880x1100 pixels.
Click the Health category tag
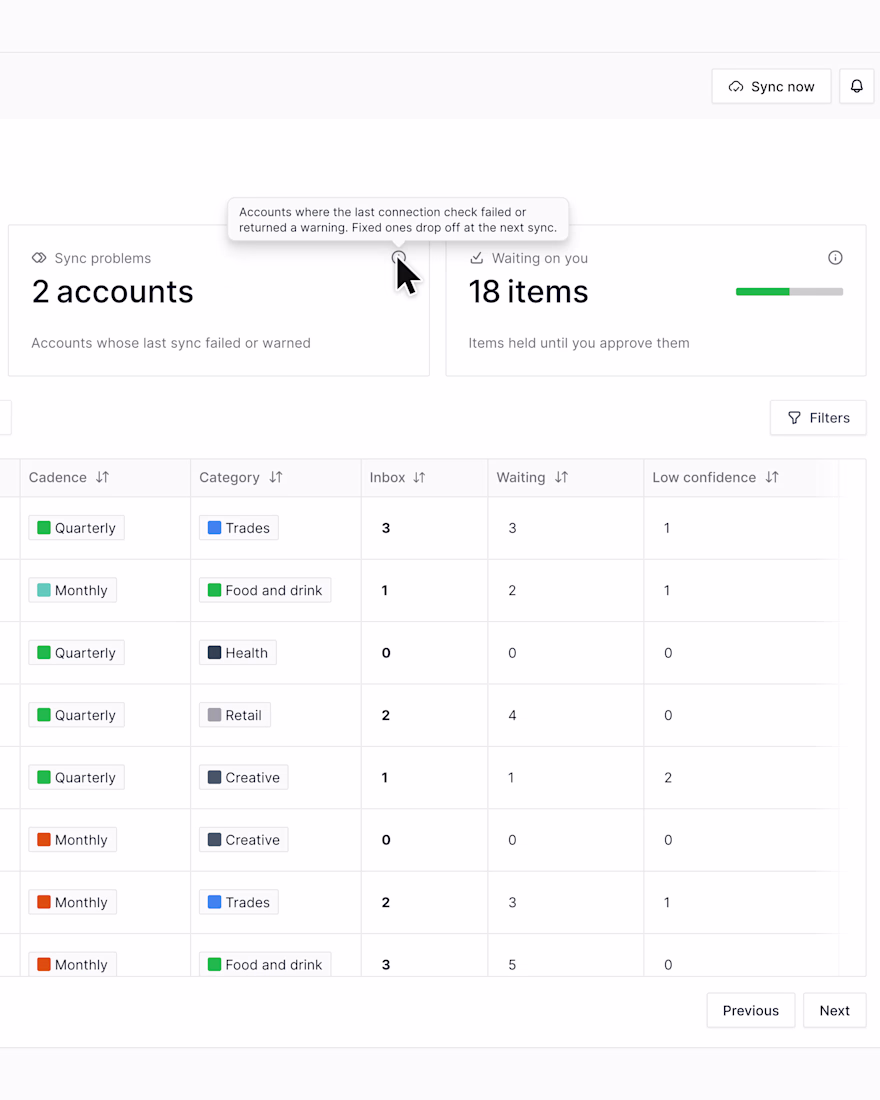click(x=238, y=652)
